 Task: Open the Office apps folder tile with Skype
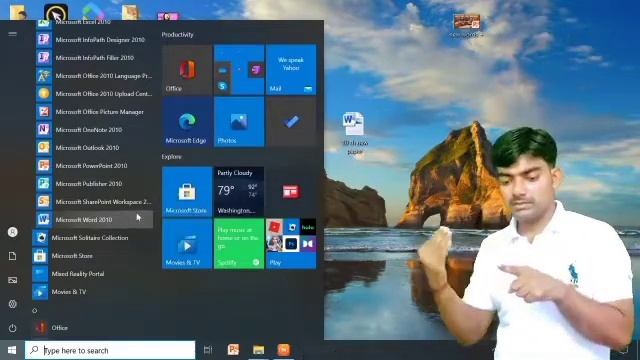coord(239,70)
